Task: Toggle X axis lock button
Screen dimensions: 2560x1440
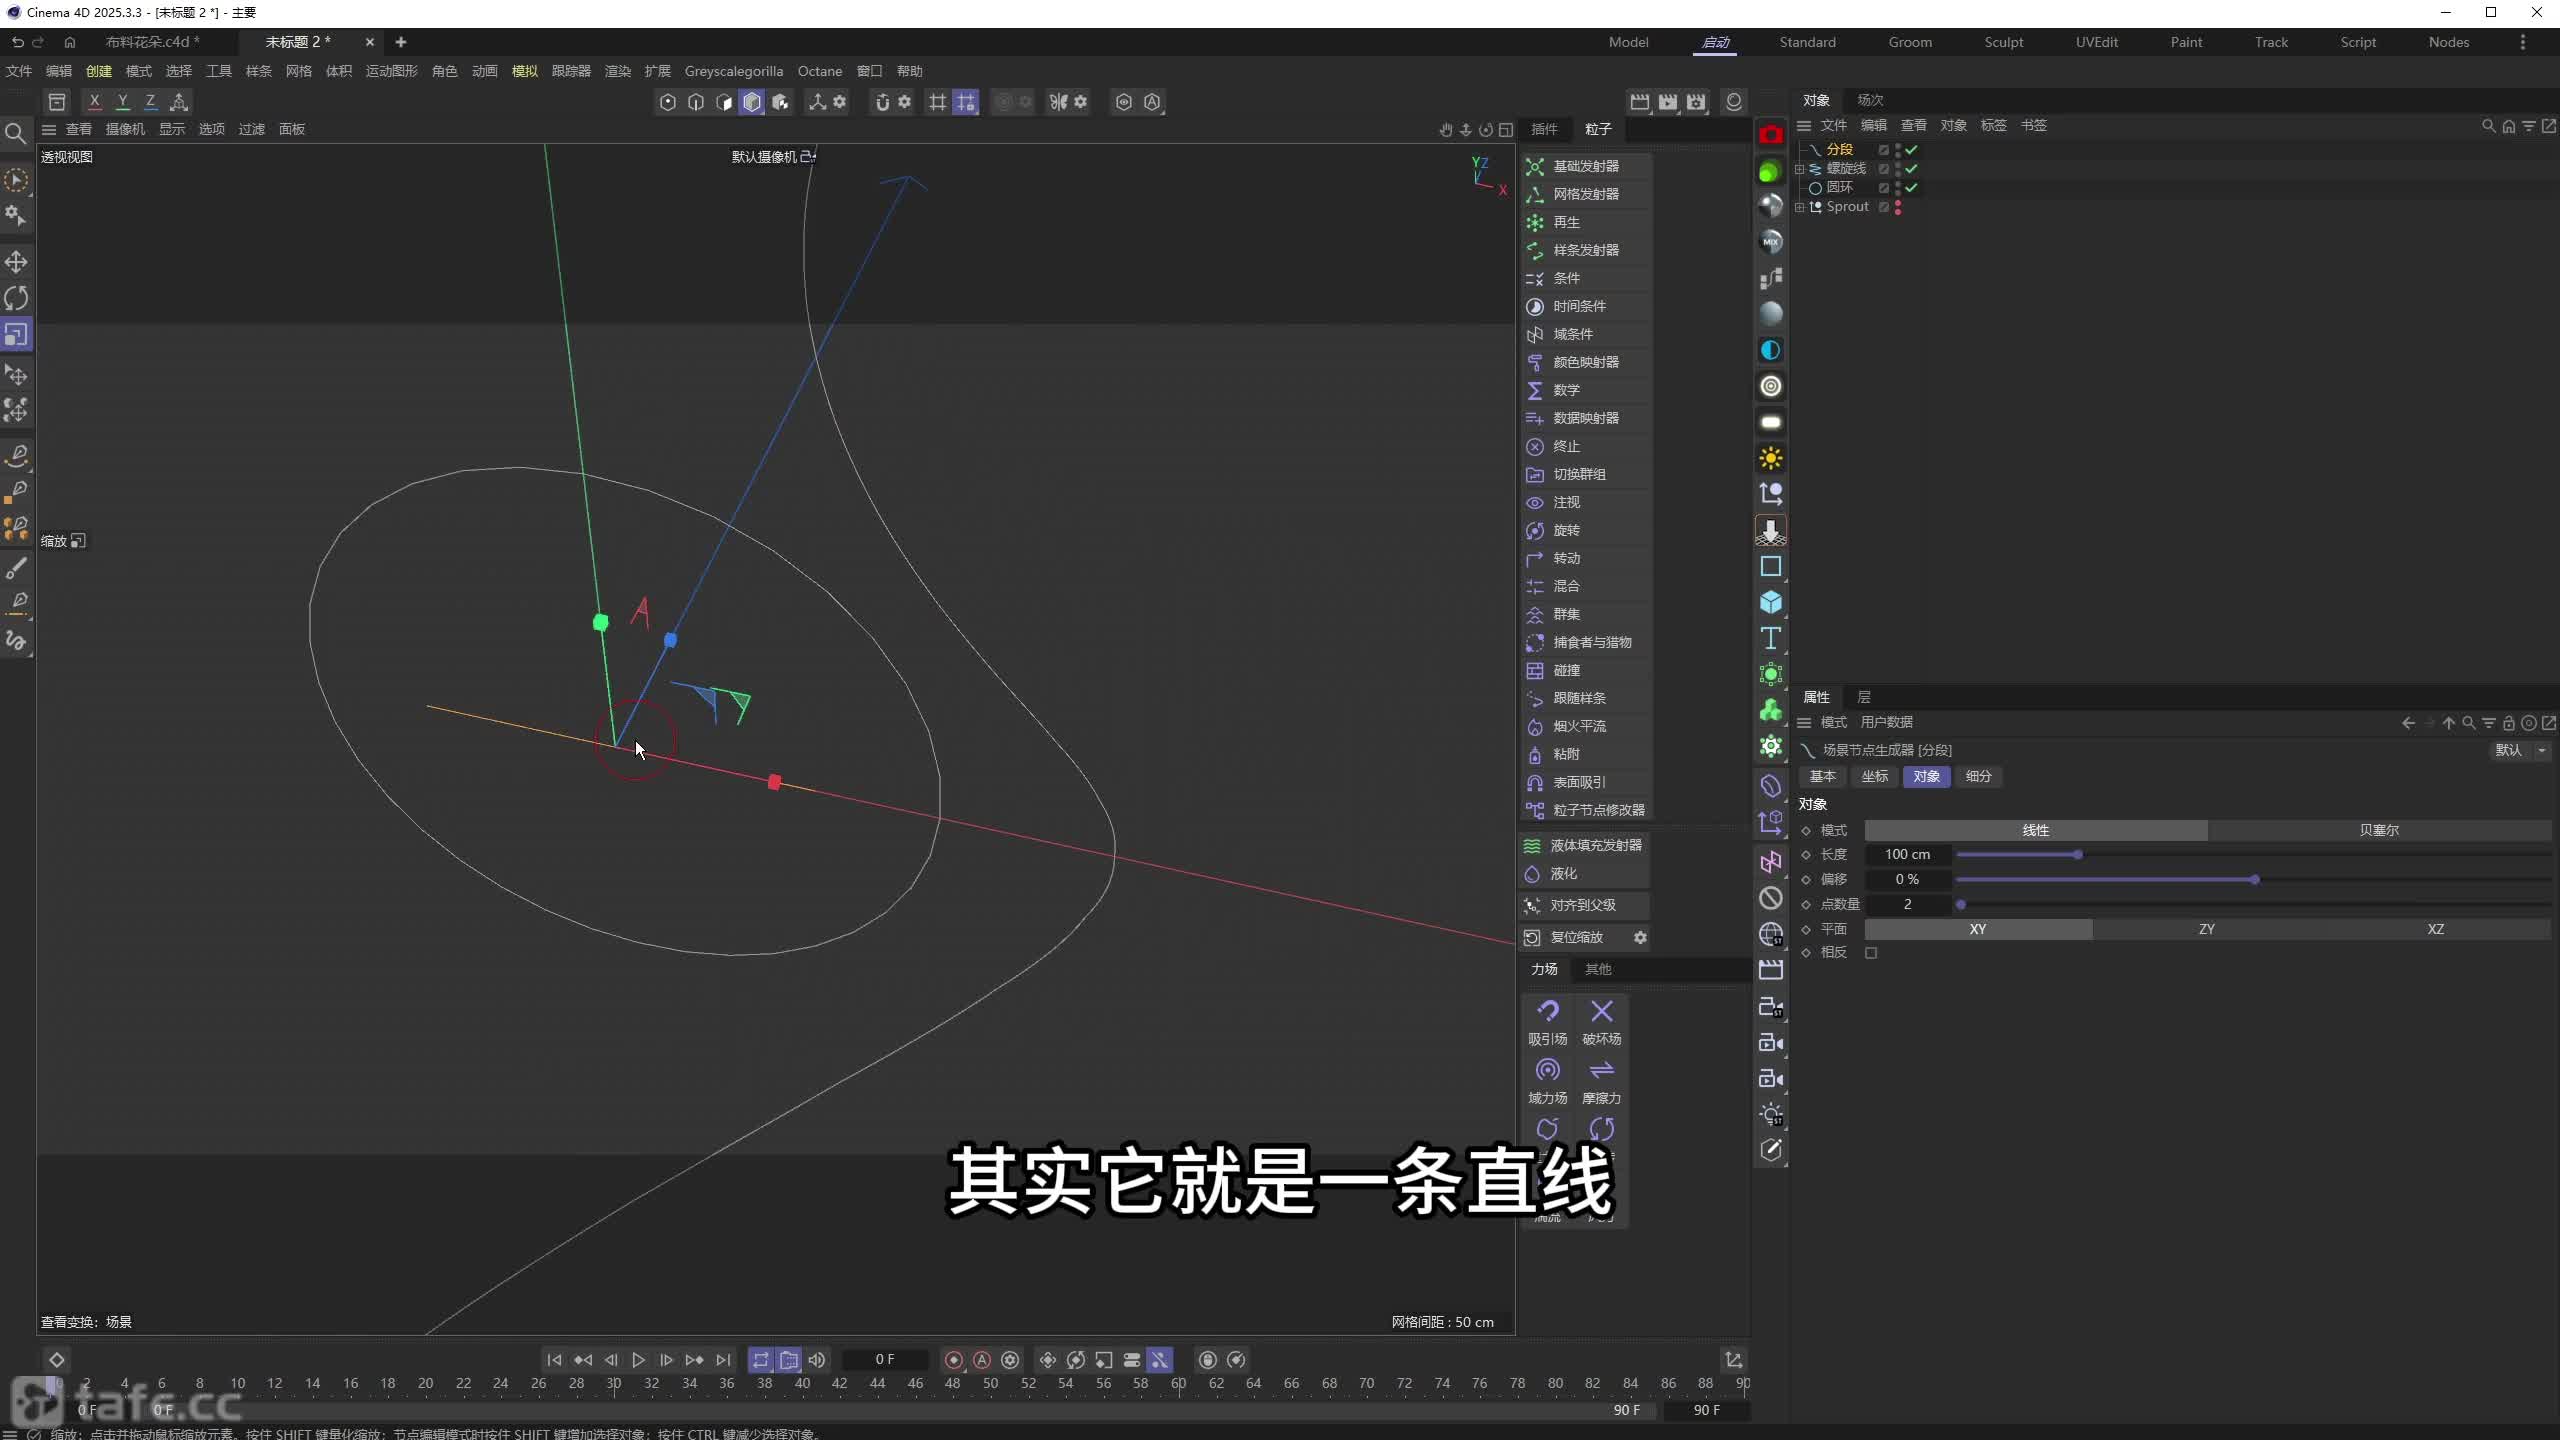Action: [94, 101]
